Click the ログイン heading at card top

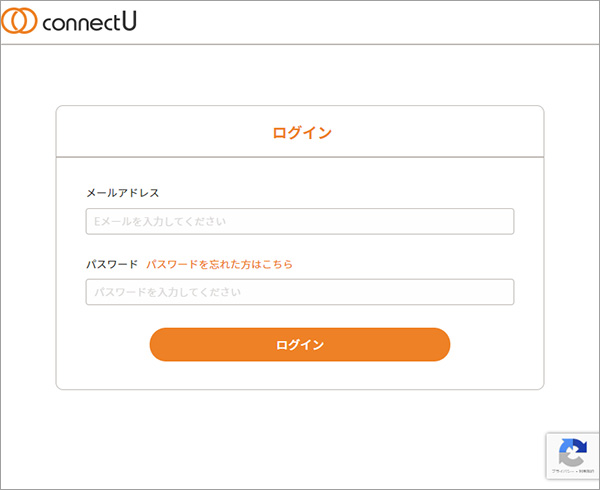pyautogui.click(x=301, y=132)
